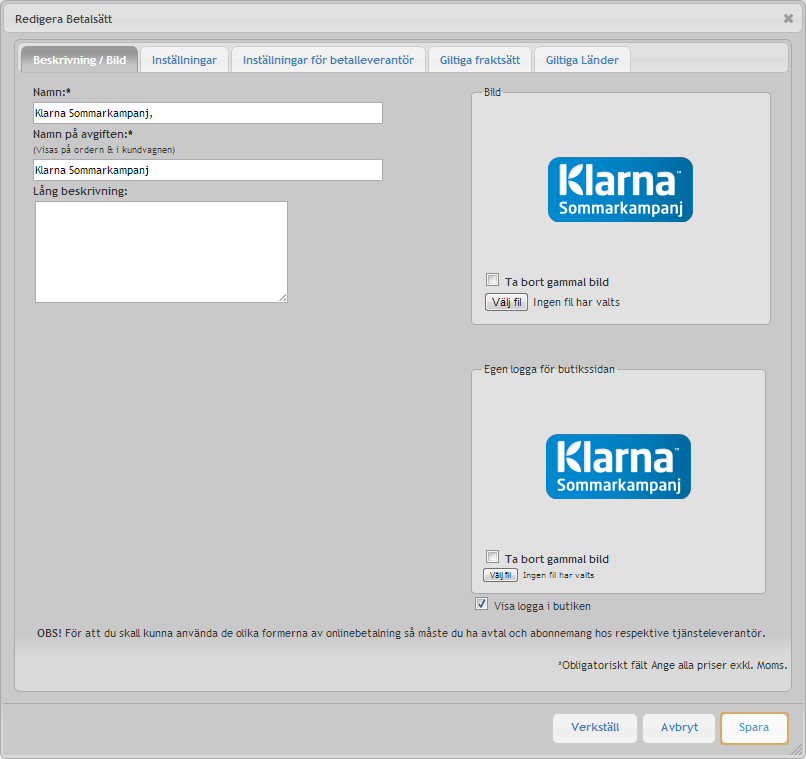Click the Namn input field
This screenshot has width=806, height=759.
coord(208,113)
